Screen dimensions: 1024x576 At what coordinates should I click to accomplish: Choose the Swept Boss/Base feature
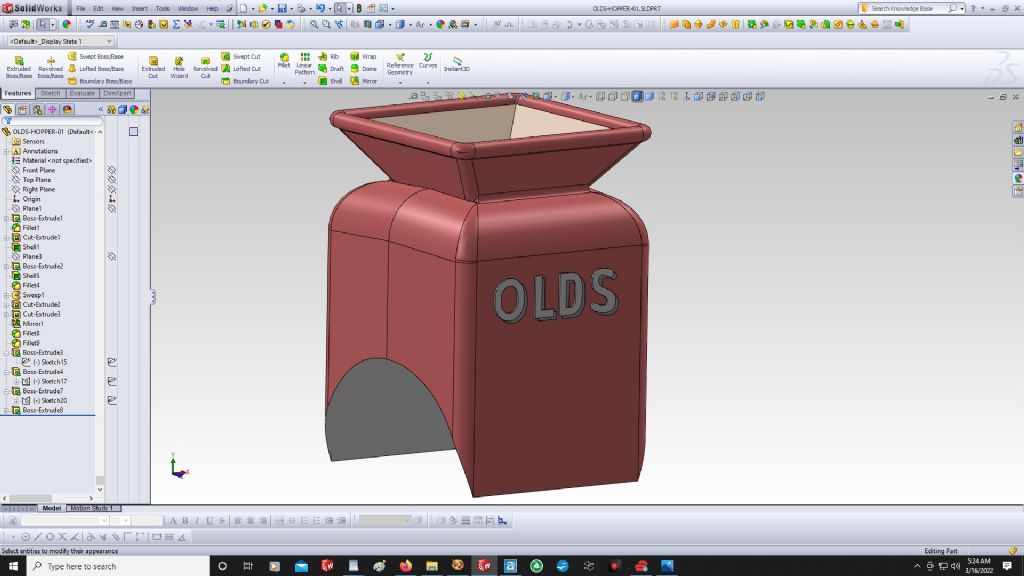95,57
